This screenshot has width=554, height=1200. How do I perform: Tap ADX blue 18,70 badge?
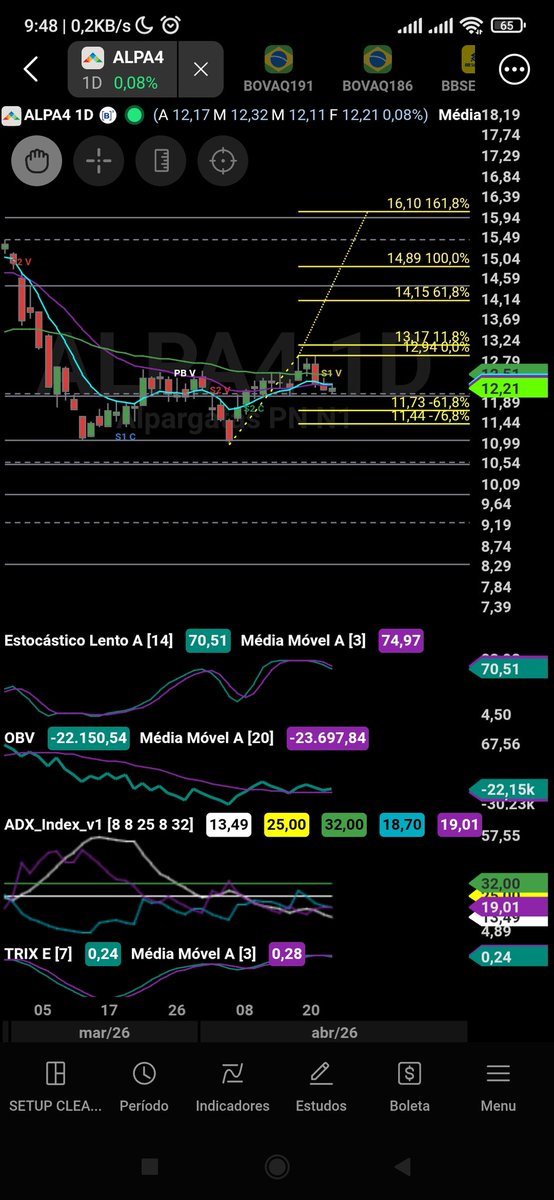click(x=403, y=824)
